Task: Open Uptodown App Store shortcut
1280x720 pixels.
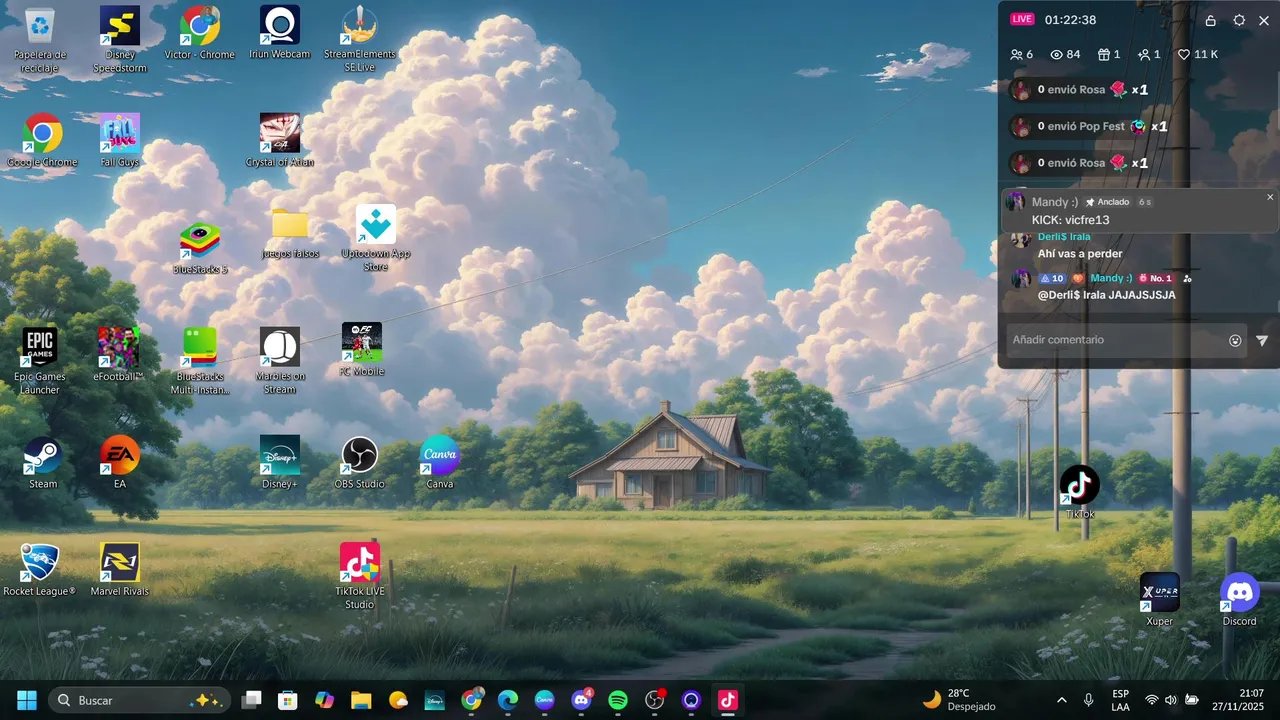Action: tap(376, 240)
